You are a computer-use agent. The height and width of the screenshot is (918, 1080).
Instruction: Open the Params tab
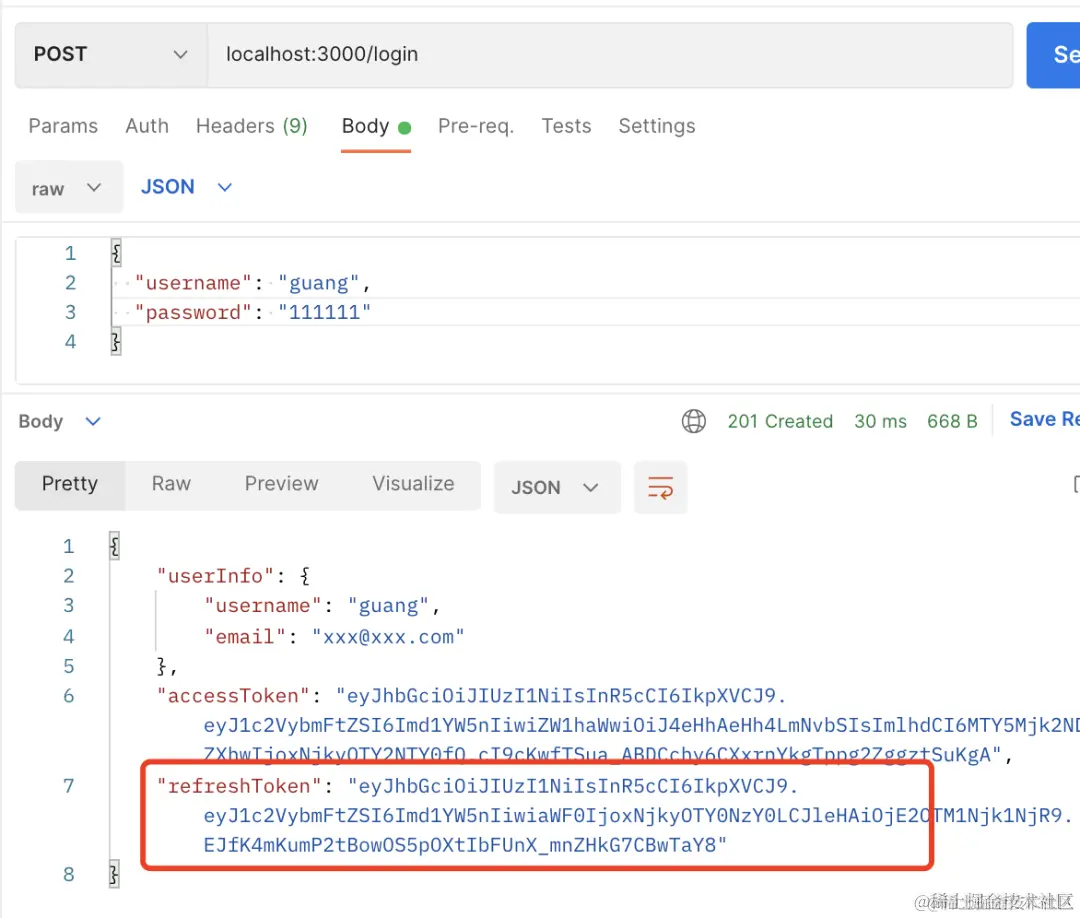(63, 126)
